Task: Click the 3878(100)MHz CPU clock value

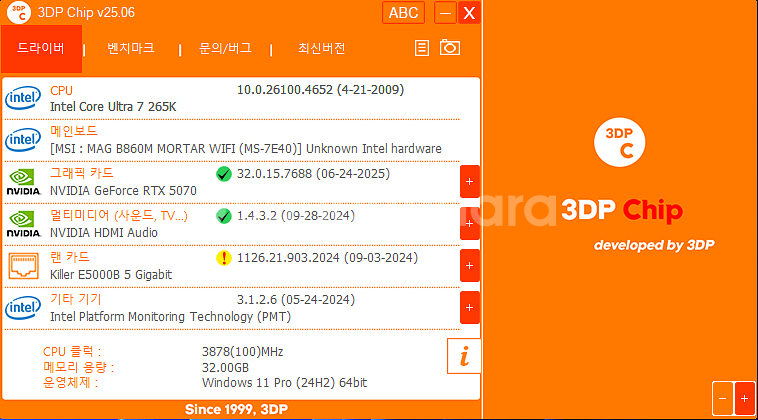Action: [243, 352]
